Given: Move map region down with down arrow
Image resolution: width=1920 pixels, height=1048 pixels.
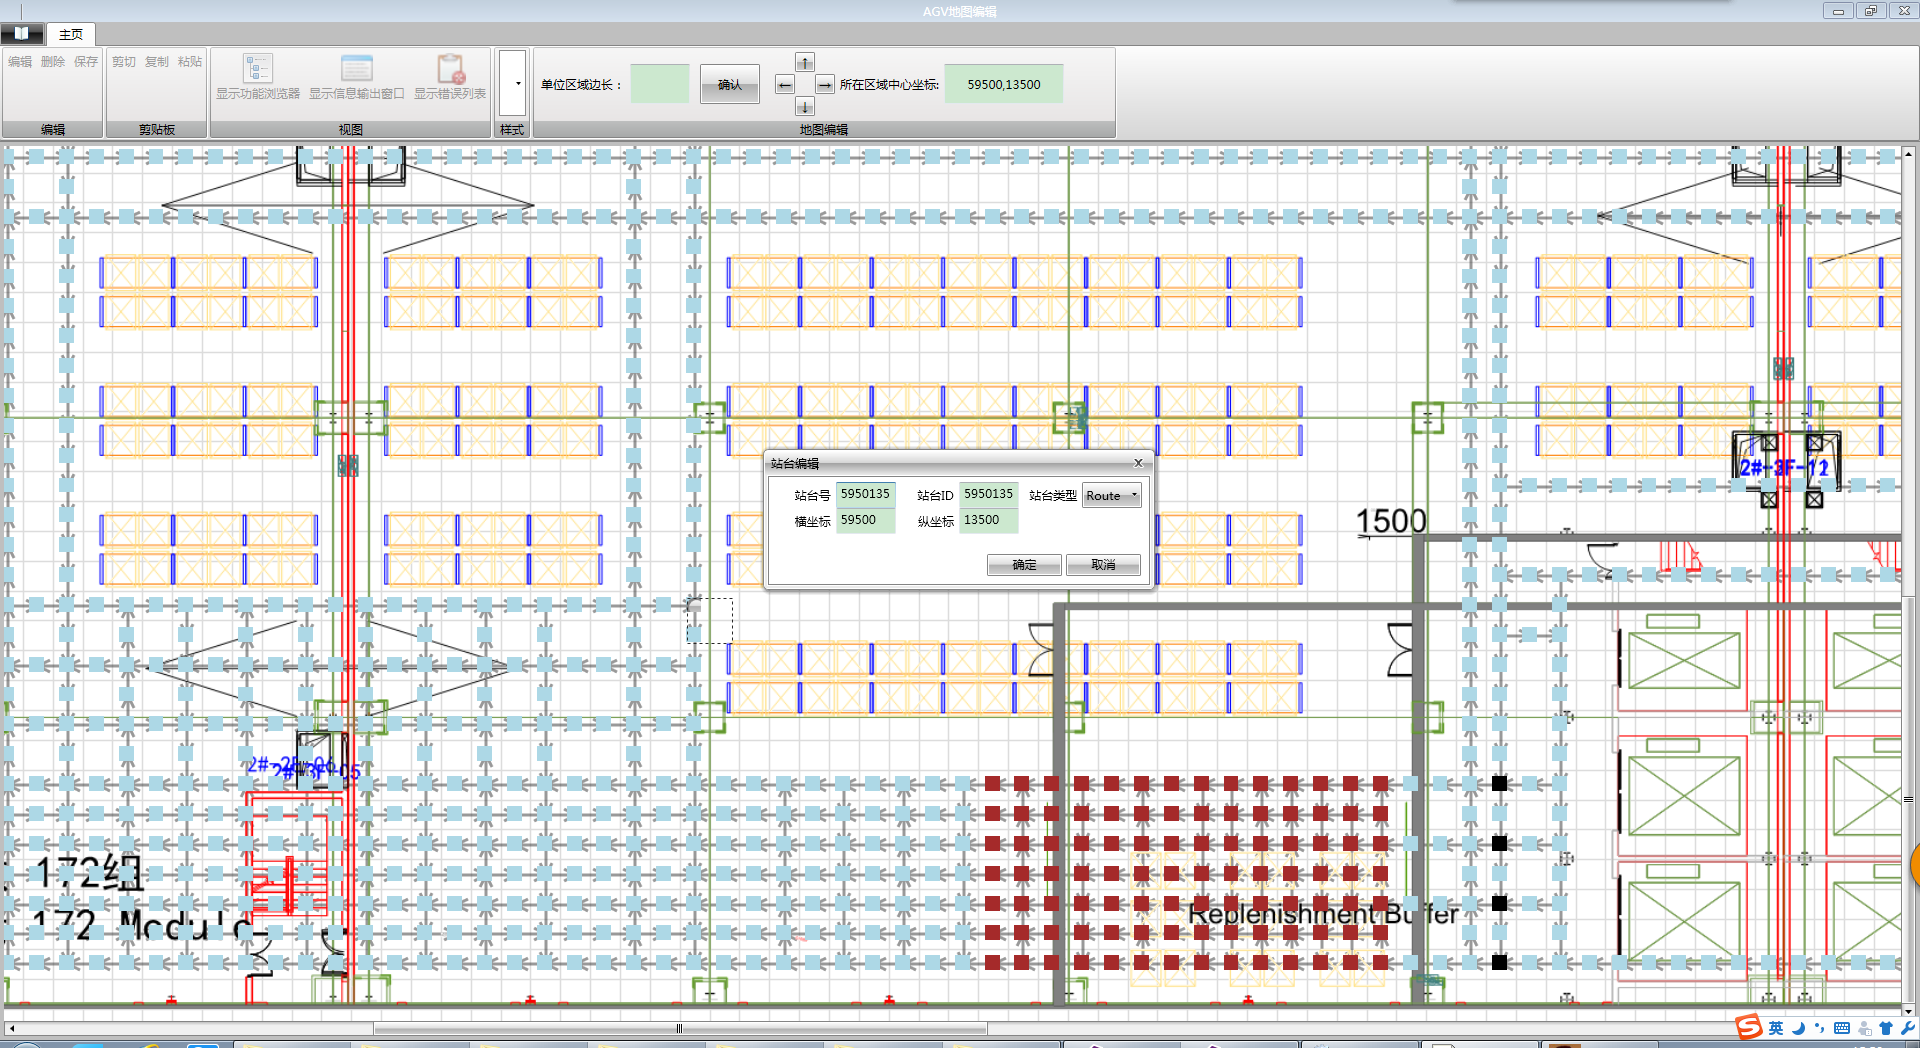Looking at the screenshot, I should click(x=805, y=107).
